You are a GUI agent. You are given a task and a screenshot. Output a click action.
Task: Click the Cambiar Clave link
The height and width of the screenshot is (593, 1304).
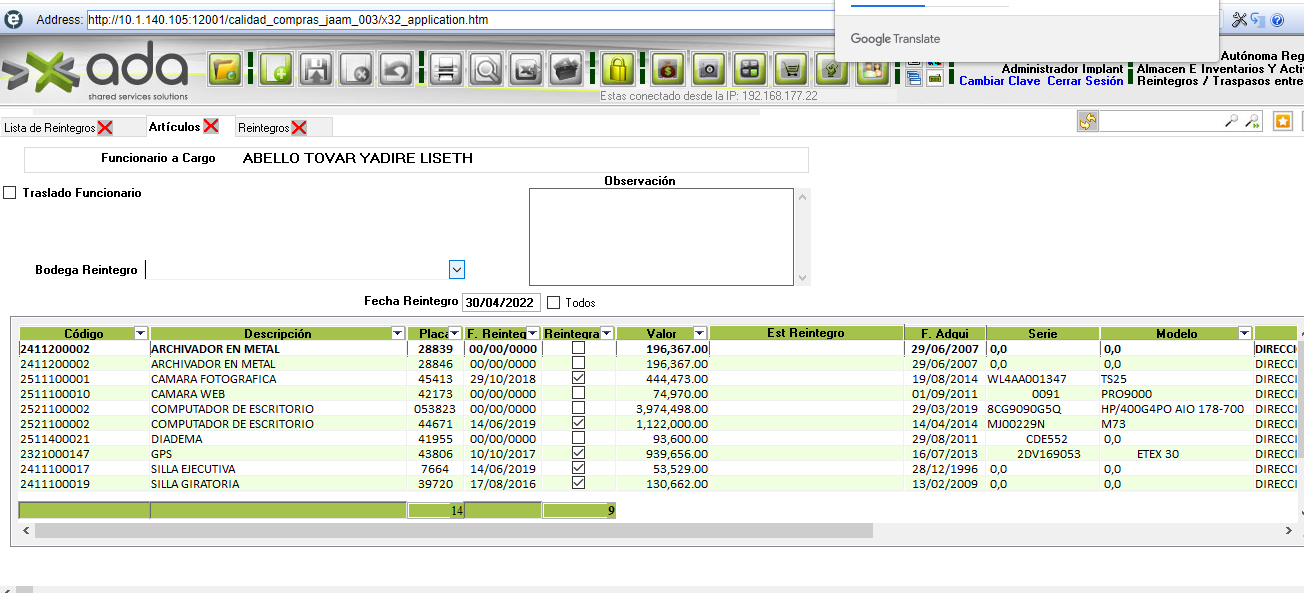pyautogui.click(x=999, y=81)
